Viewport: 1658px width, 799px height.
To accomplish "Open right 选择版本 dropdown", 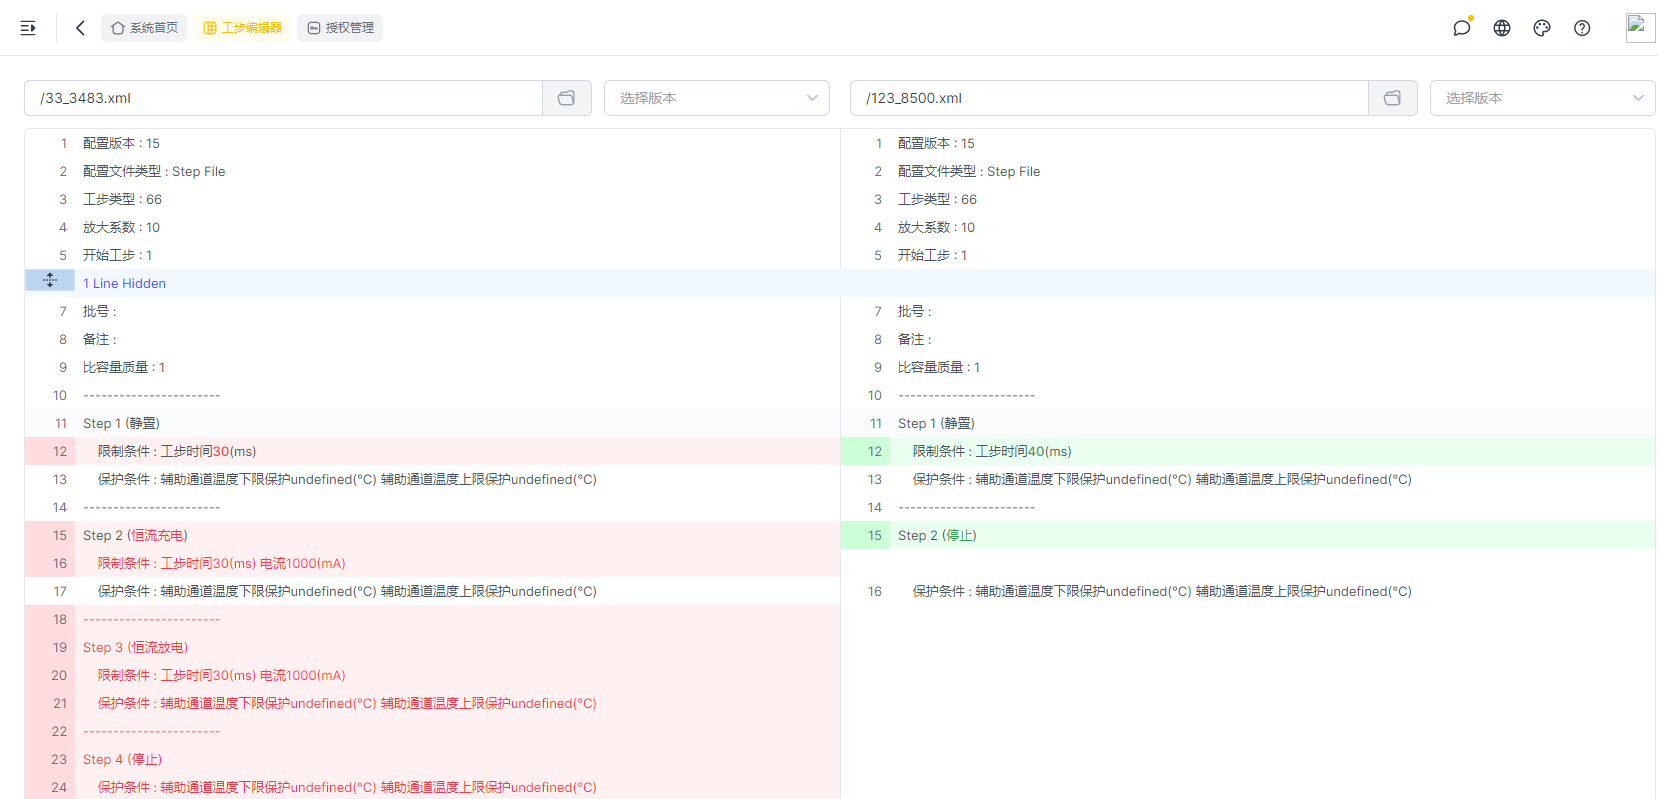I will pos(1543,98).
